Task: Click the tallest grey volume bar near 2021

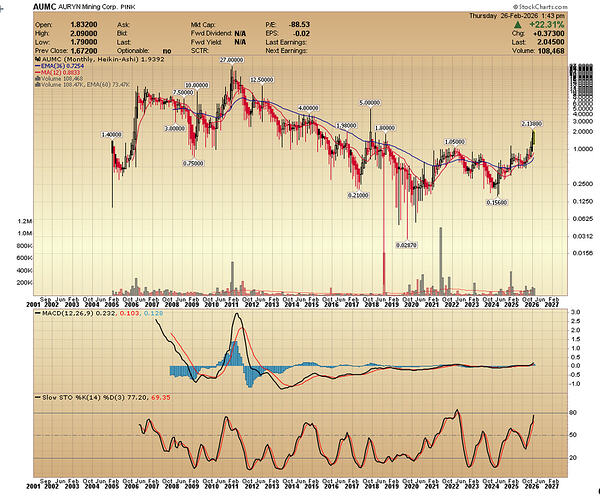Action: (x=441, y=261)
